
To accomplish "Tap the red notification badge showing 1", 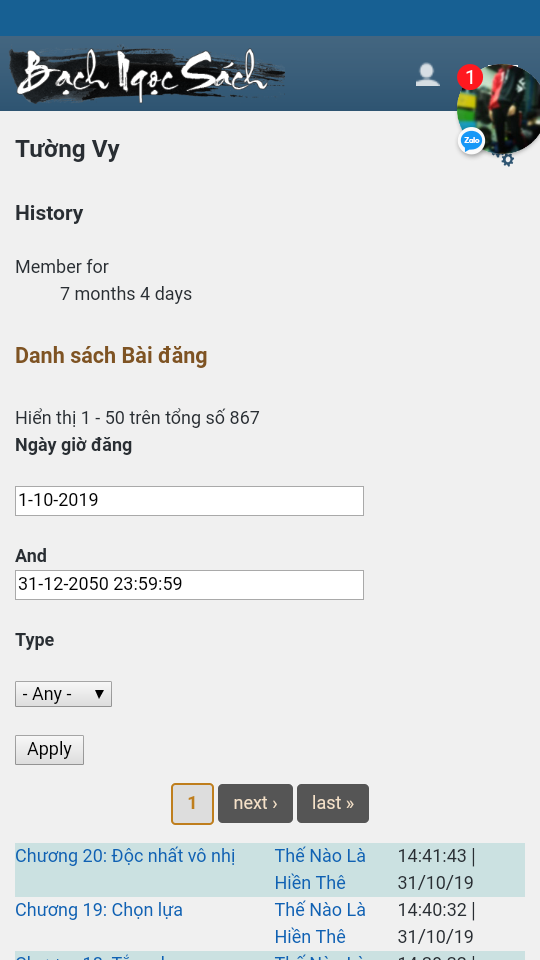I will pos(470,78).
